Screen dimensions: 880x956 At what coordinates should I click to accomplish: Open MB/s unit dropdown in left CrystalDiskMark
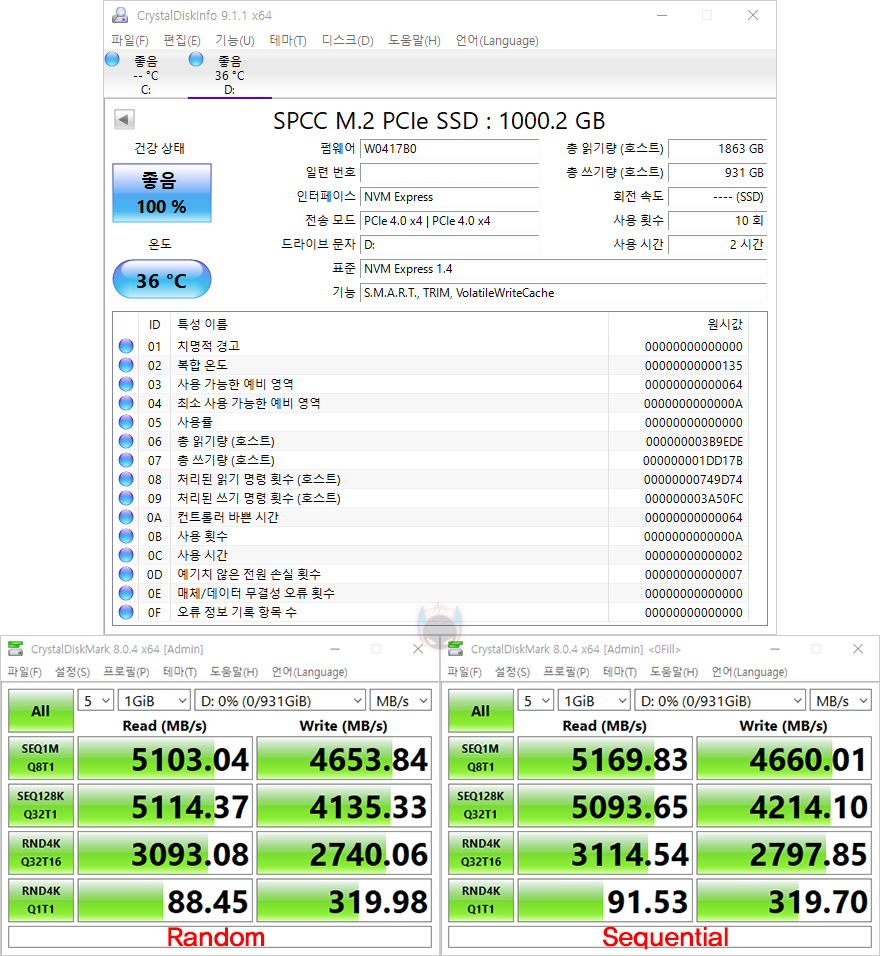[x=401, y=701]
